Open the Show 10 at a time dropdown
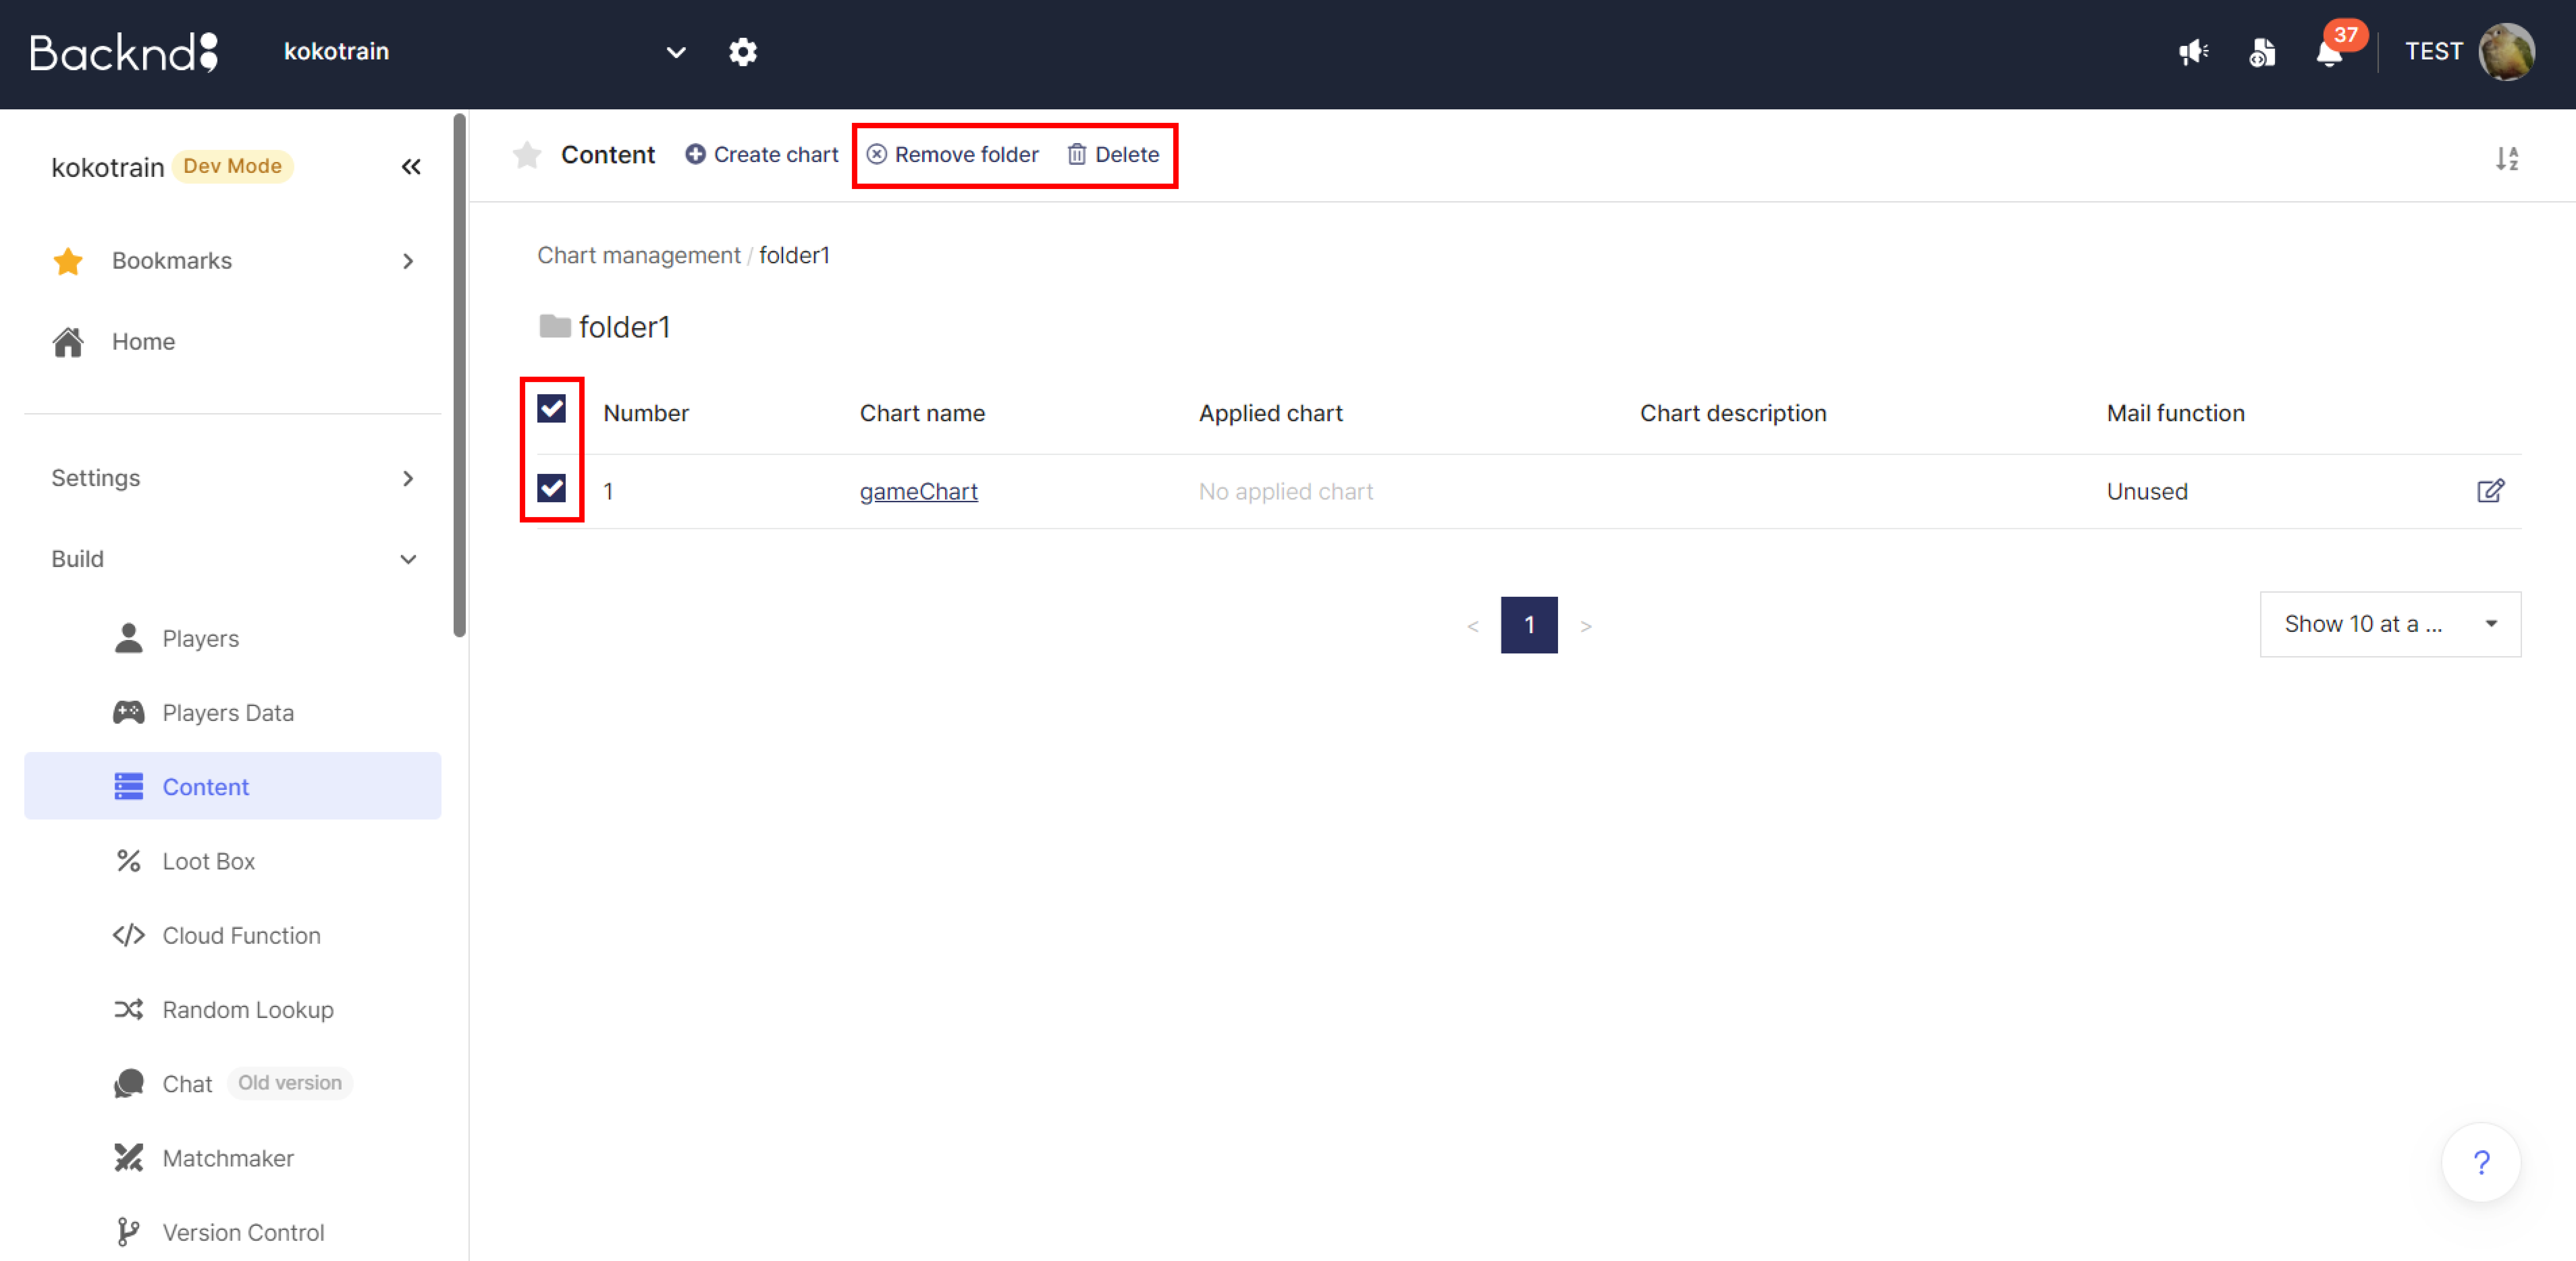This screenshot has height=1261, width=2576. tap(2390, 624)
